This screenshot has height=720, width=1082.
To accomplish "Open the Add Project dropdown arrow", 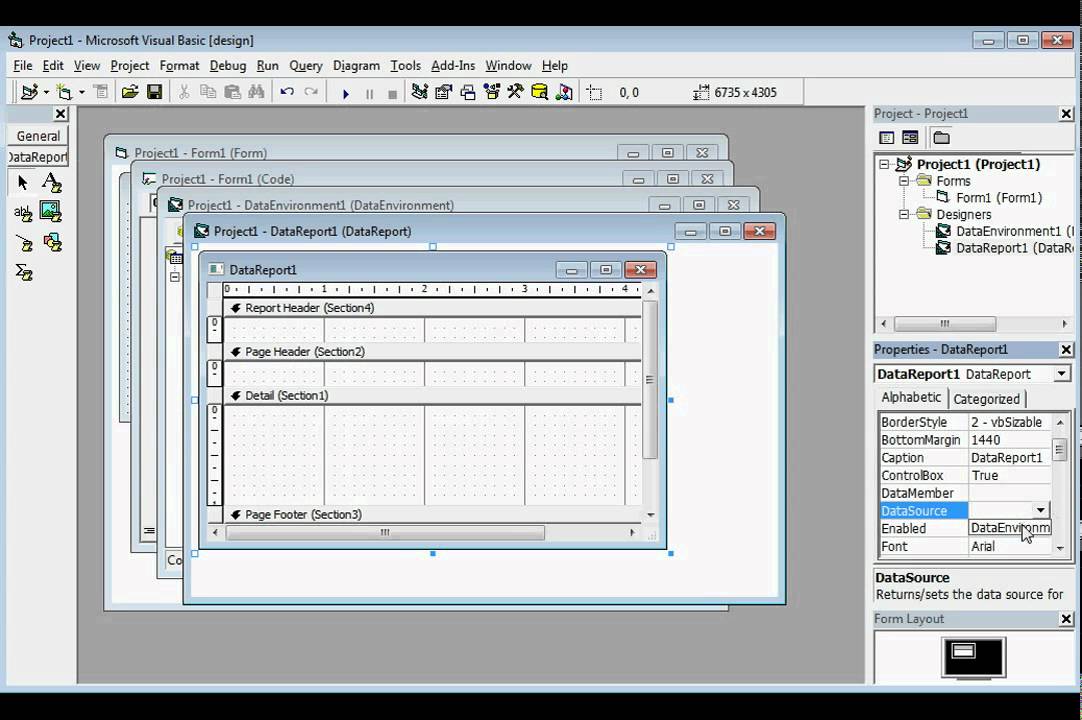I will (46, 92).
